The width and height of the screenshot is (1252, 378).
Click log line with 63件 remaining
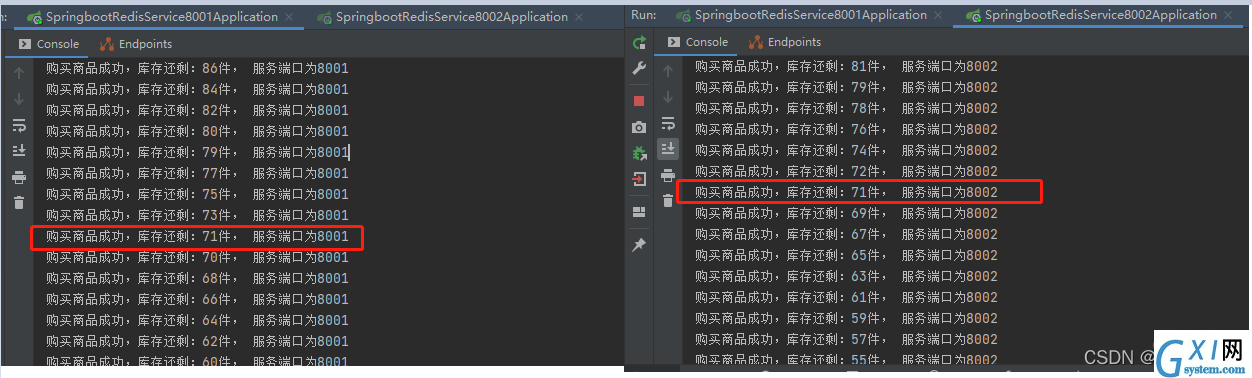pos(846,276)
